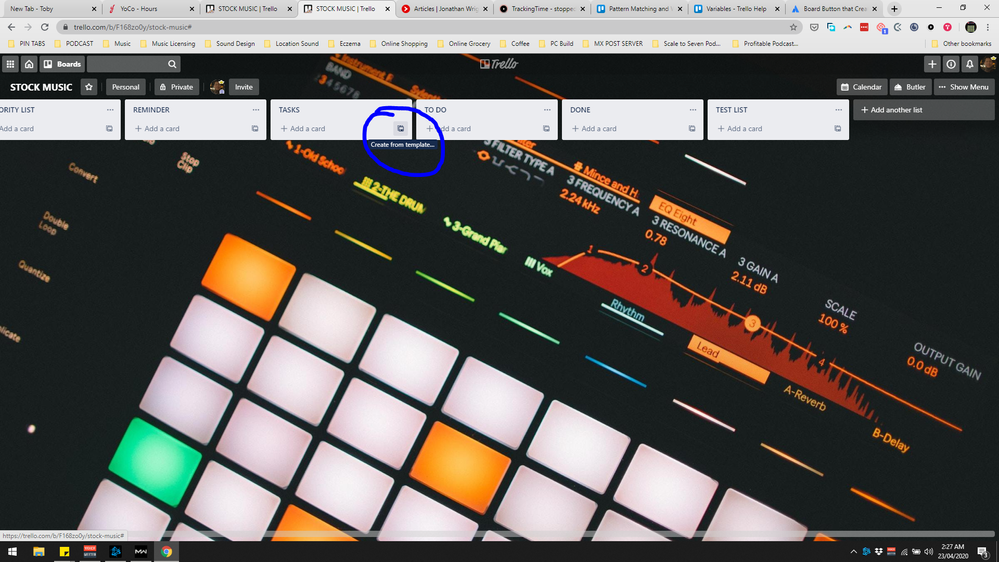Image resolution: width=999 pixels, height=562 pixels.
Task: Open the Calendar power-up
Action: [861, 87]
